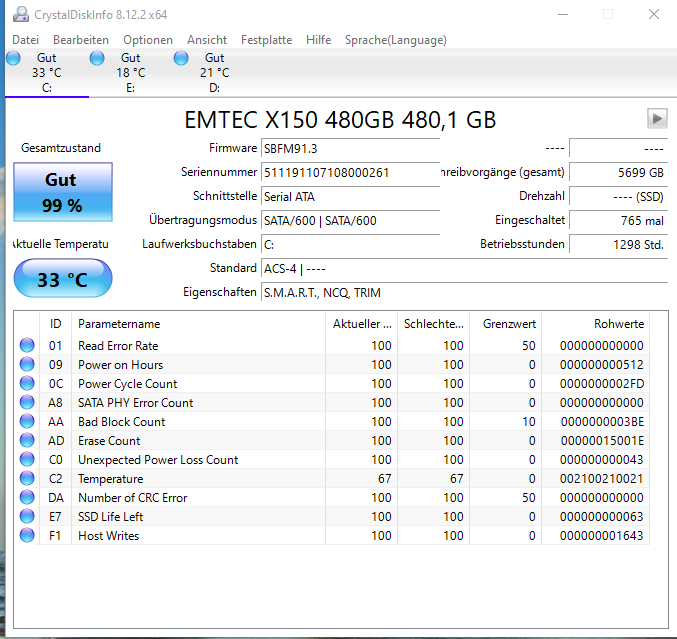Image resolution: width=677 pixels, height=639 pixels.
Task: Open the Bearbeiten menu
Action: point(81,40)
